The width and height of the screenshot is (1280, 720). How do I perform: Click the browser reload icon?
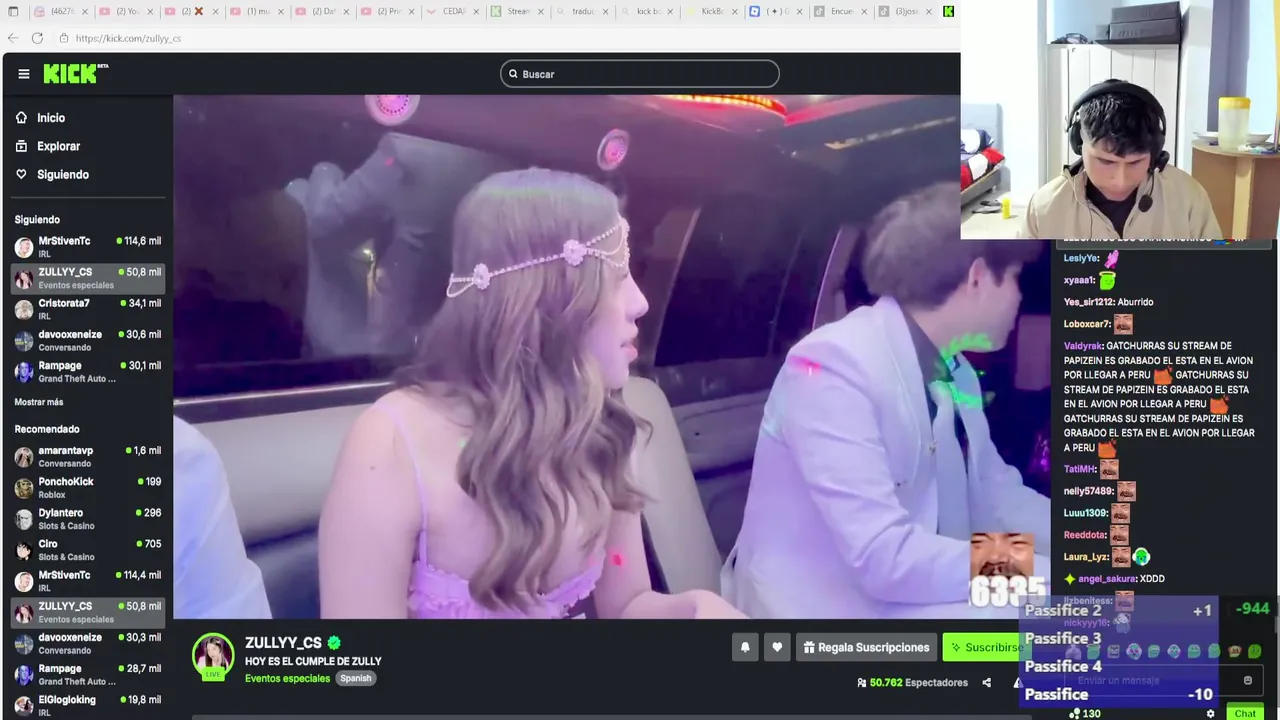pos(37,38)
